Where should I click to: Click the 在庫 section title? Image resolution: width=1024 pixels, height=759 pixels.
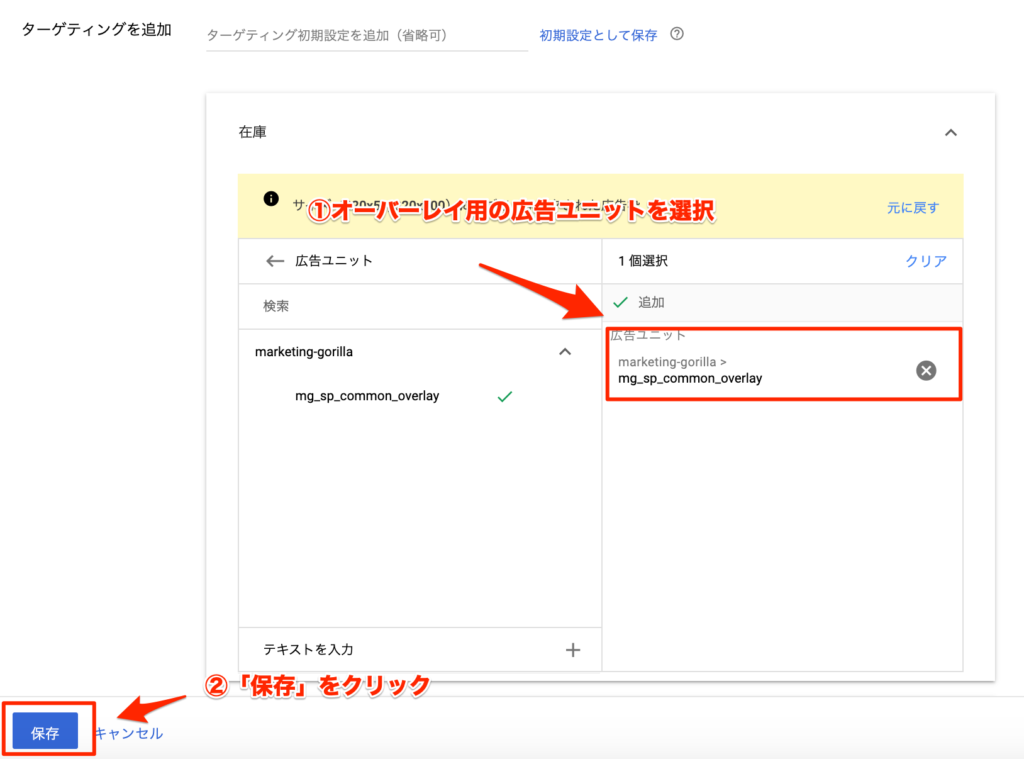(252, 133)
